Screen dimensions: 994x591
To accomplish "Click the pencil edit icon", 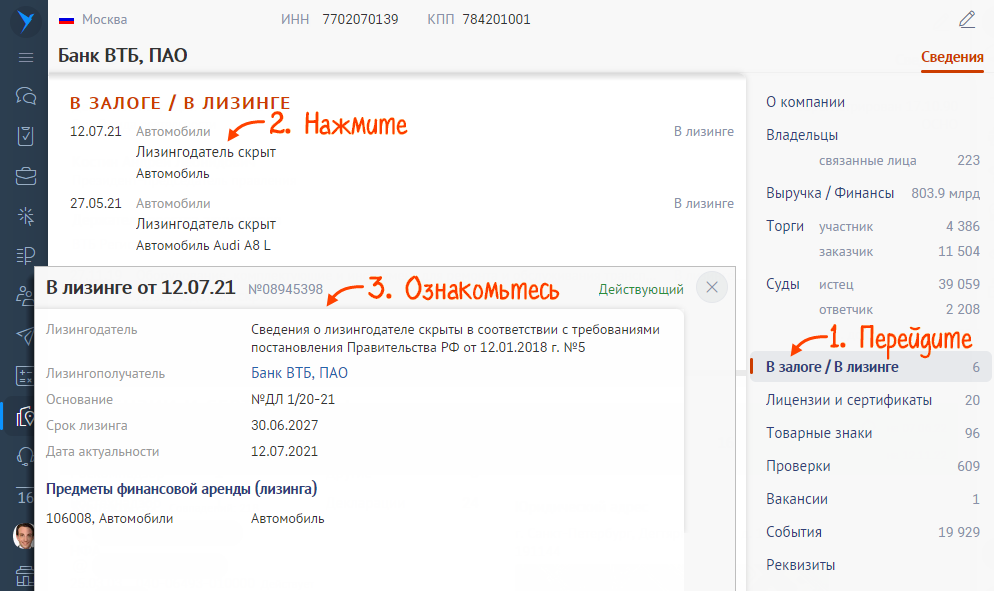I will tap(967, 20).
